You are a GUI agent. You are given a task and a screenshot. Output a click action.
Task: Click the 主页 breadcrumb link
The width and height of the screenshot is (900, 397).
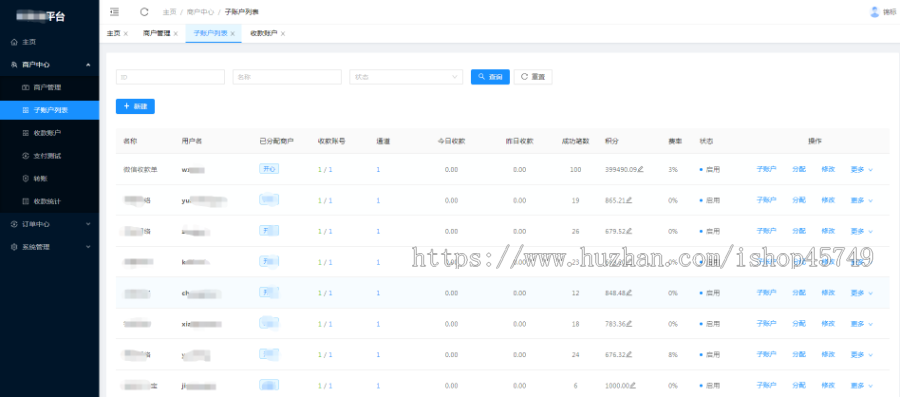[x=169, y=11]
